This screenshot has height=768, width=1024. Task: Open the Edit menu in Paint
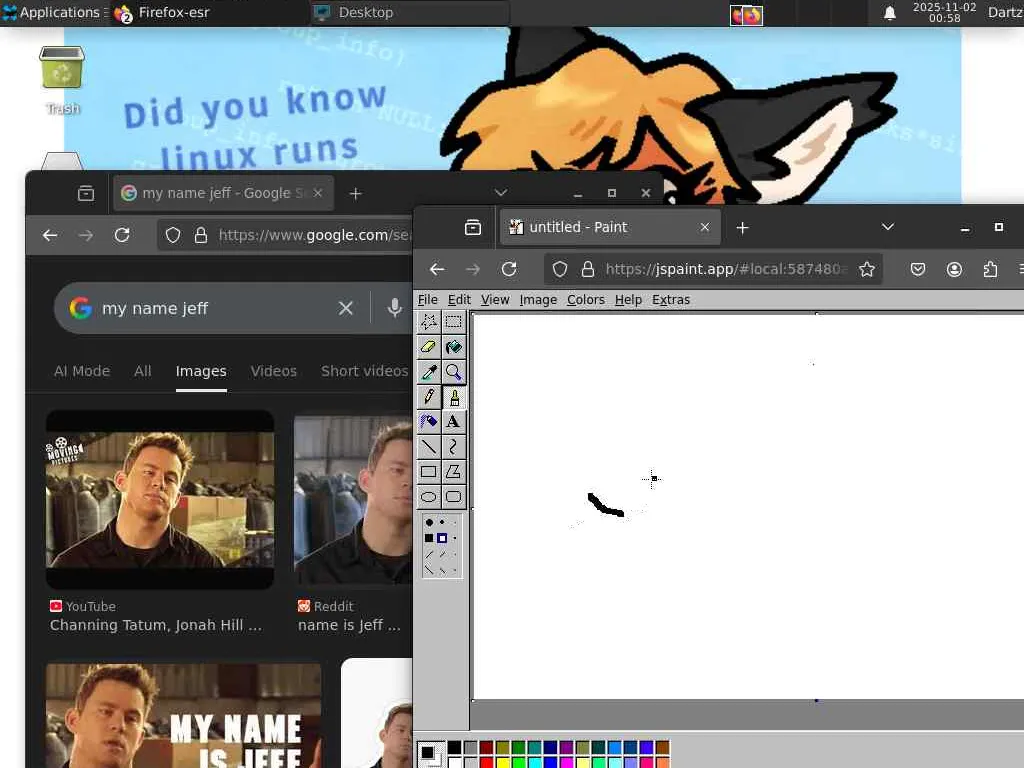tap(459, 300)
